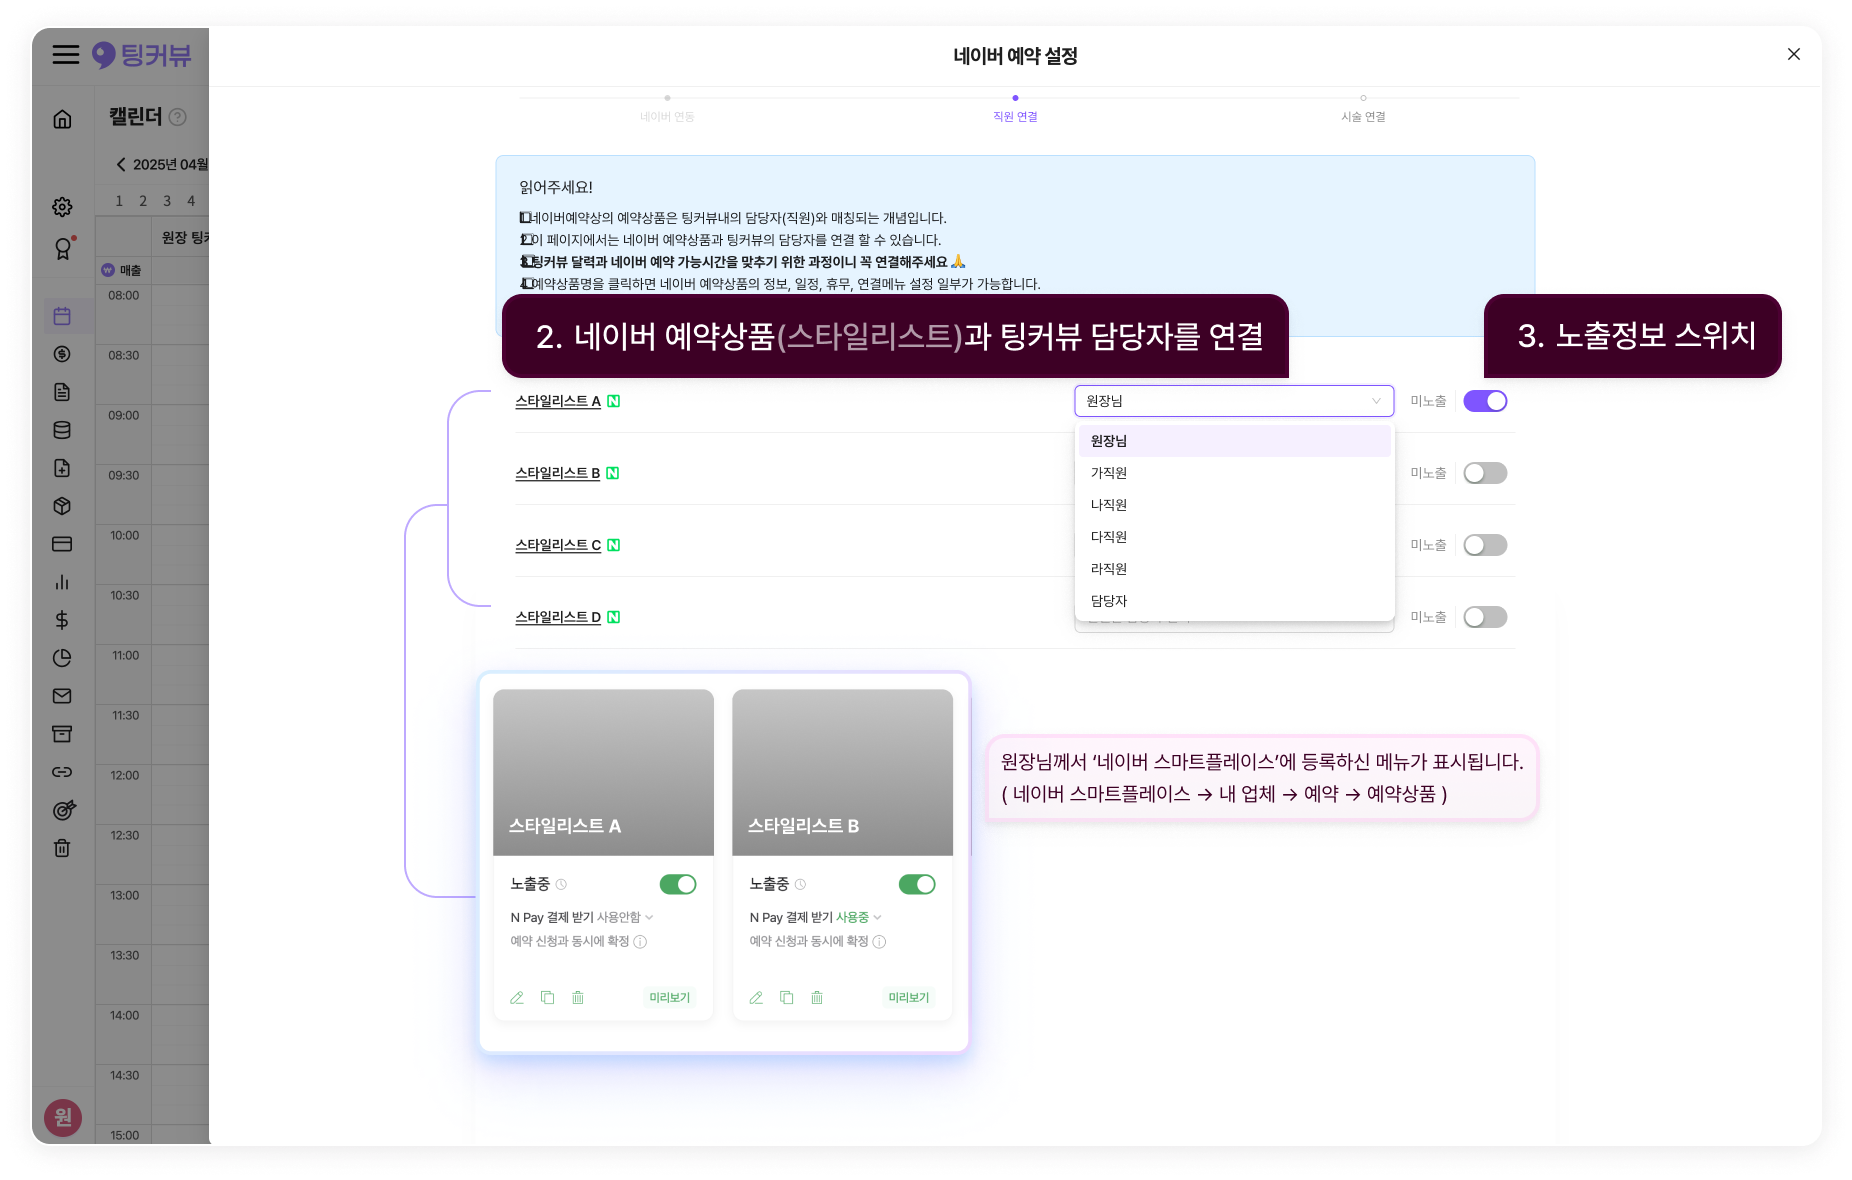Open the bar chart icon in sidebar

click(62, 582)
